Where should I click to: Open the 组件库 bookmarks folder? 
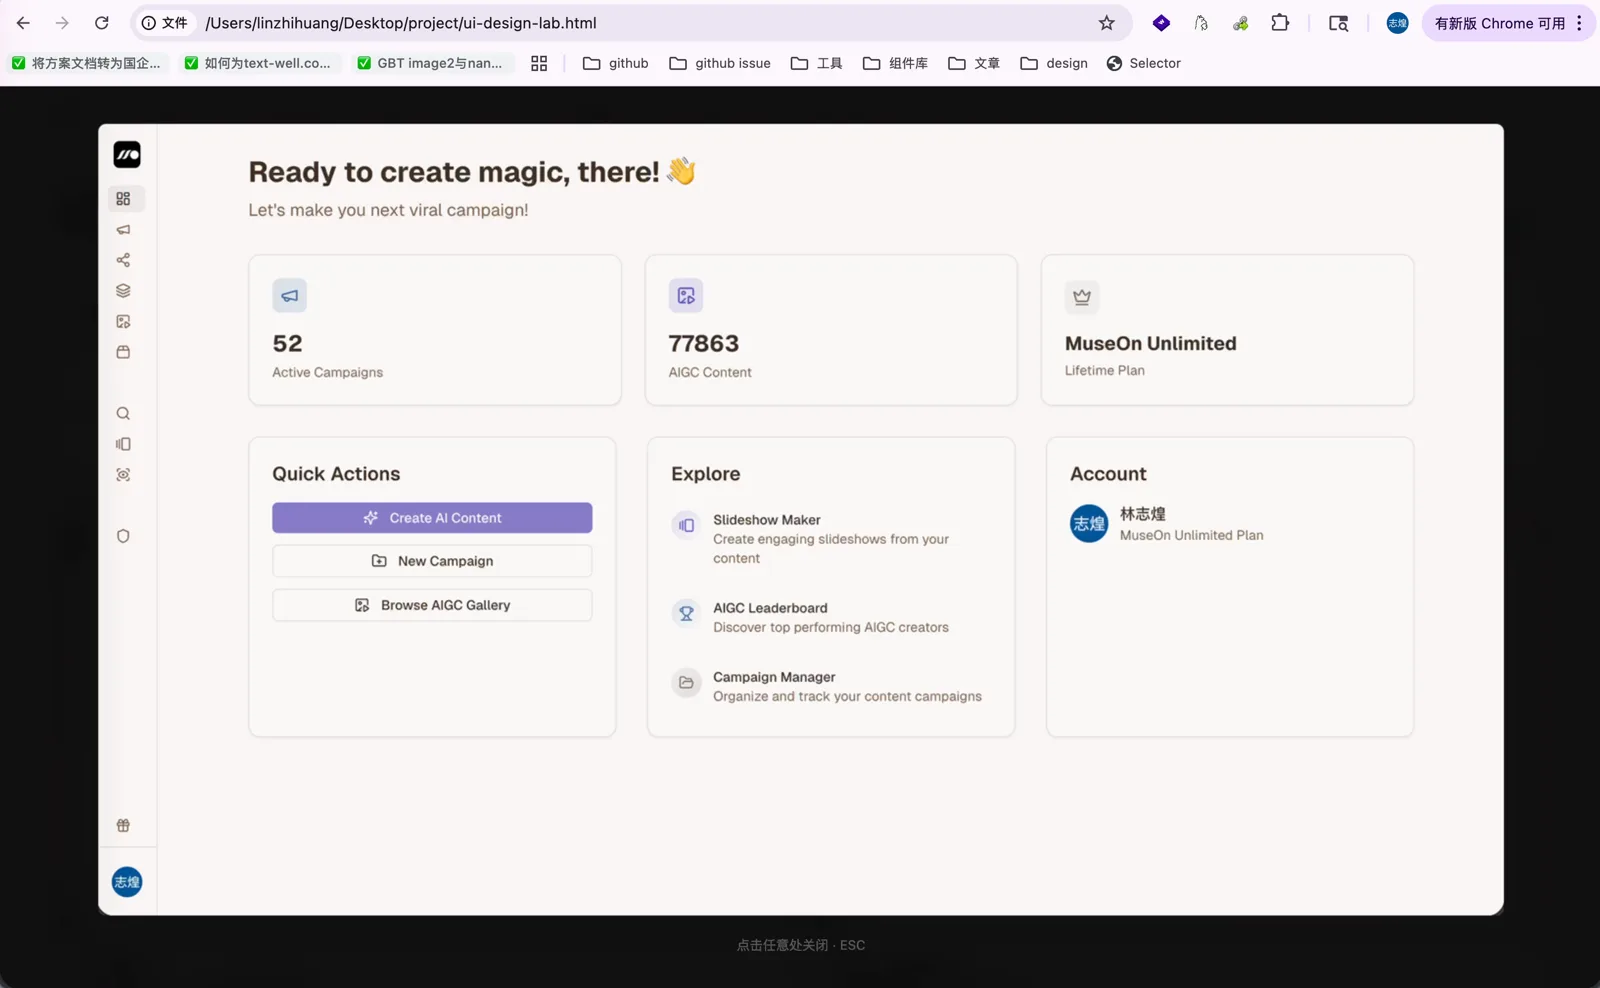(x=895, y=63)
